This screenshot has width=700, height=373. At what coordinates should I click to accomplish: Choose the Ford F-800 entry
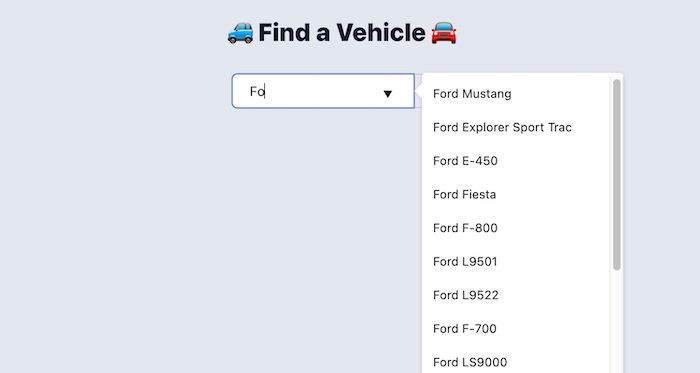coord(516,228)
